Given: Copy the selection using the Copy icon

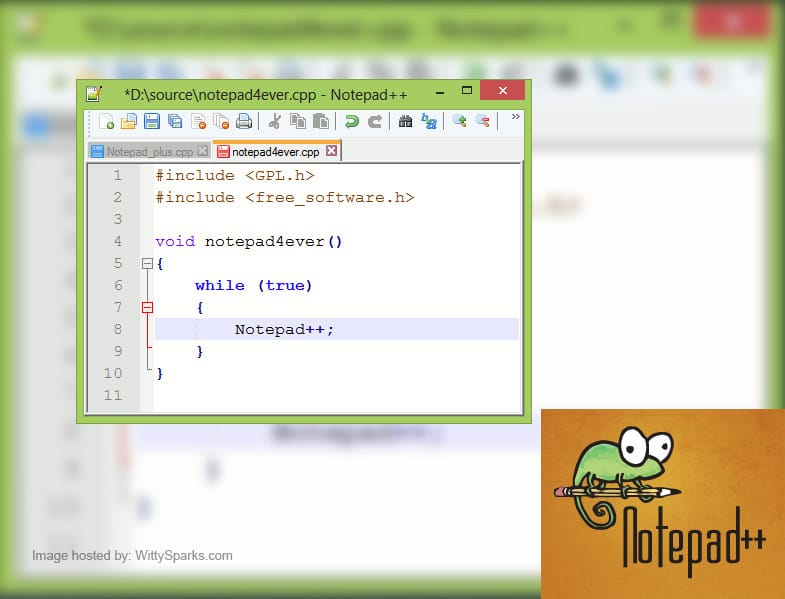Looking at the screenshot, I should (298, 121).
